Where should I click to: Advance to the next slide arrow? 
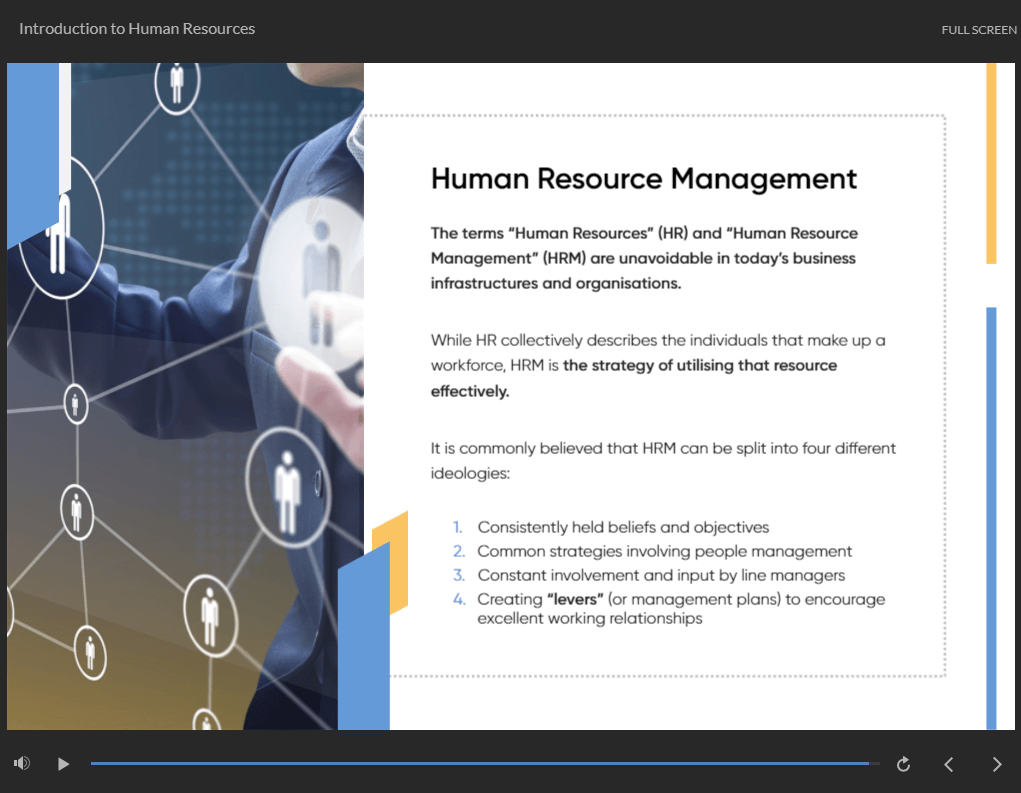996,764
